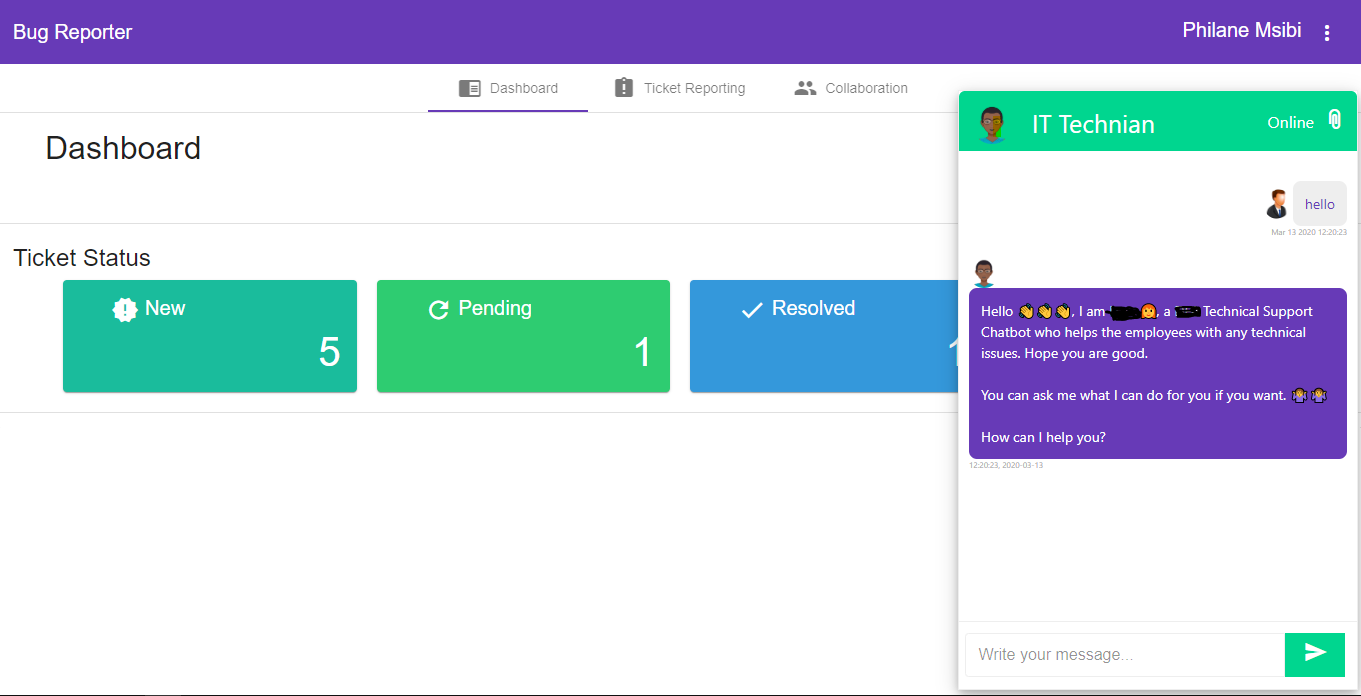Click the refresh icon on the Pending card

[438, 309]
